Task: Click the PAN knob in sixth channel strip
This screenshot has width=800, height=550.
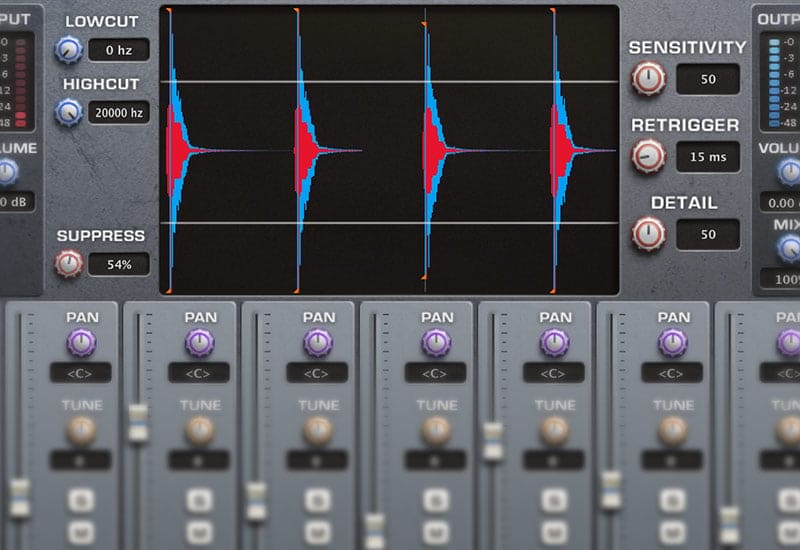Action: tap(673, 343)
